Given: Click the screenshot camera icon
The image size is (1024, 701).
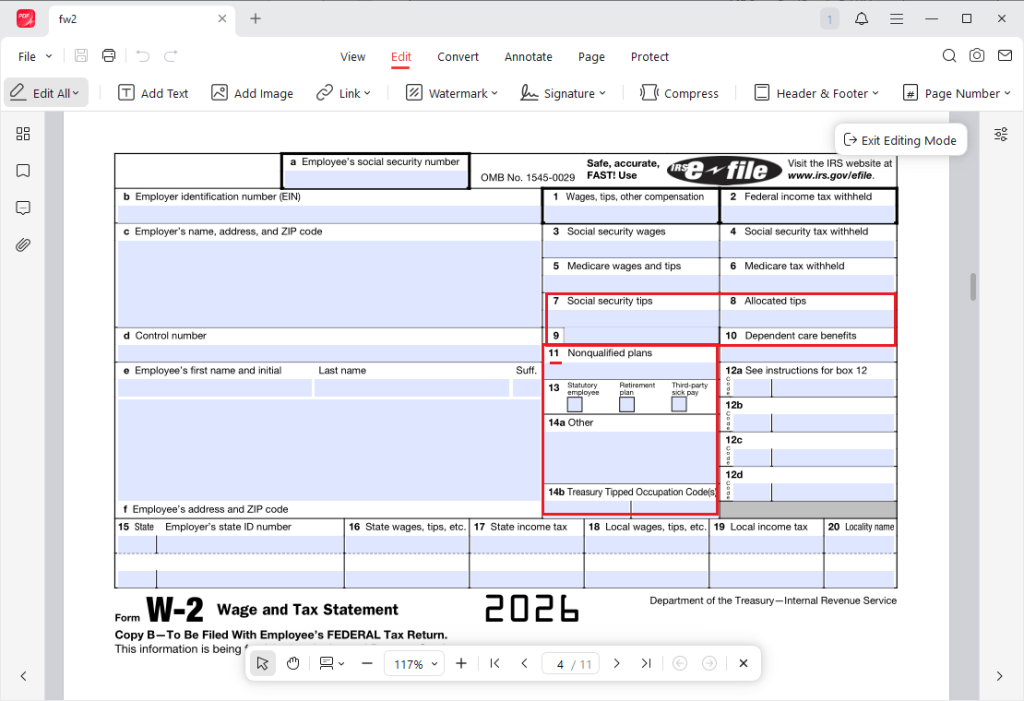Looking at the screenshot, I should [976, 56].
